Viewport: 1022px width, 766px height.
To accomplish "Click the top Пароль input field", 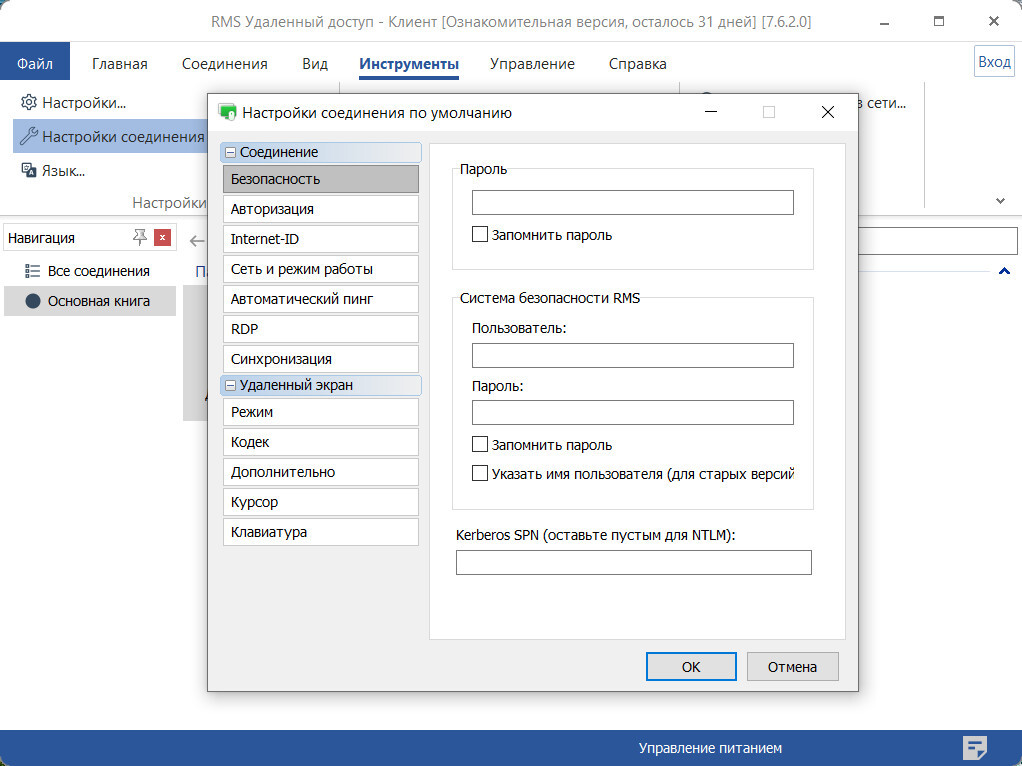I will click(x=632, y=202).
